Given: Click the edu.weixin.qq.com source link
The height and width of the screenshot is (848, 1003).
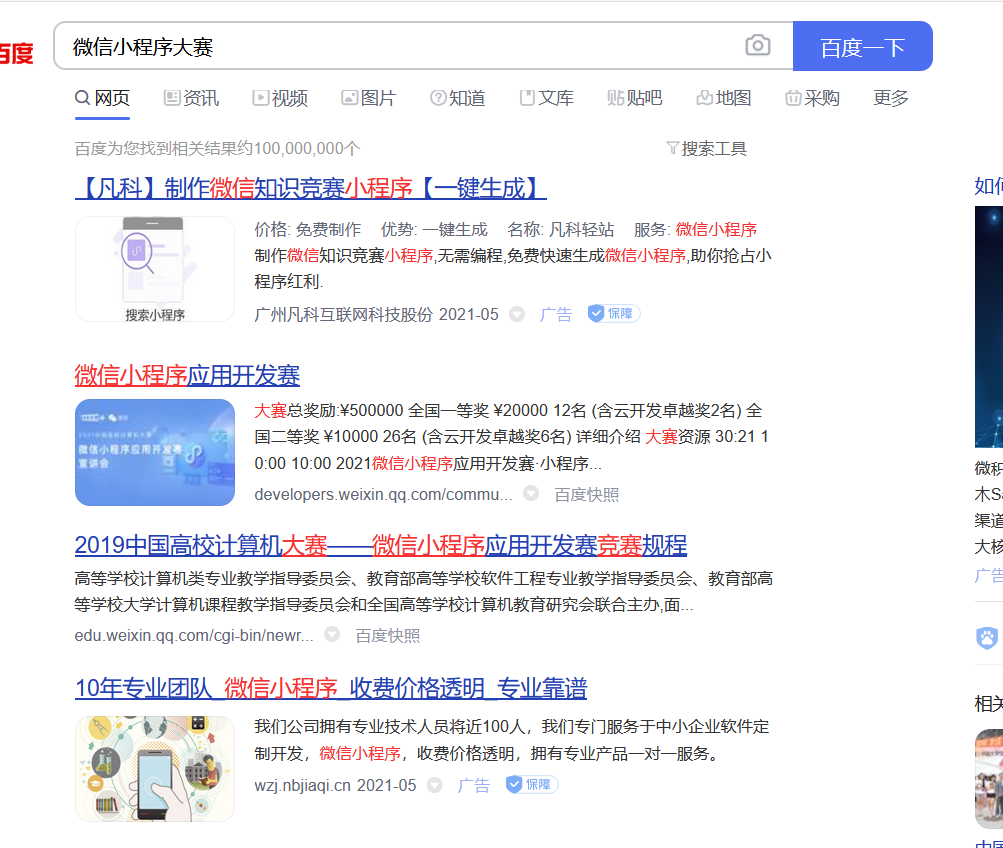Looking at the screenshot, I should pyautogui.click(x=194, y=635).
